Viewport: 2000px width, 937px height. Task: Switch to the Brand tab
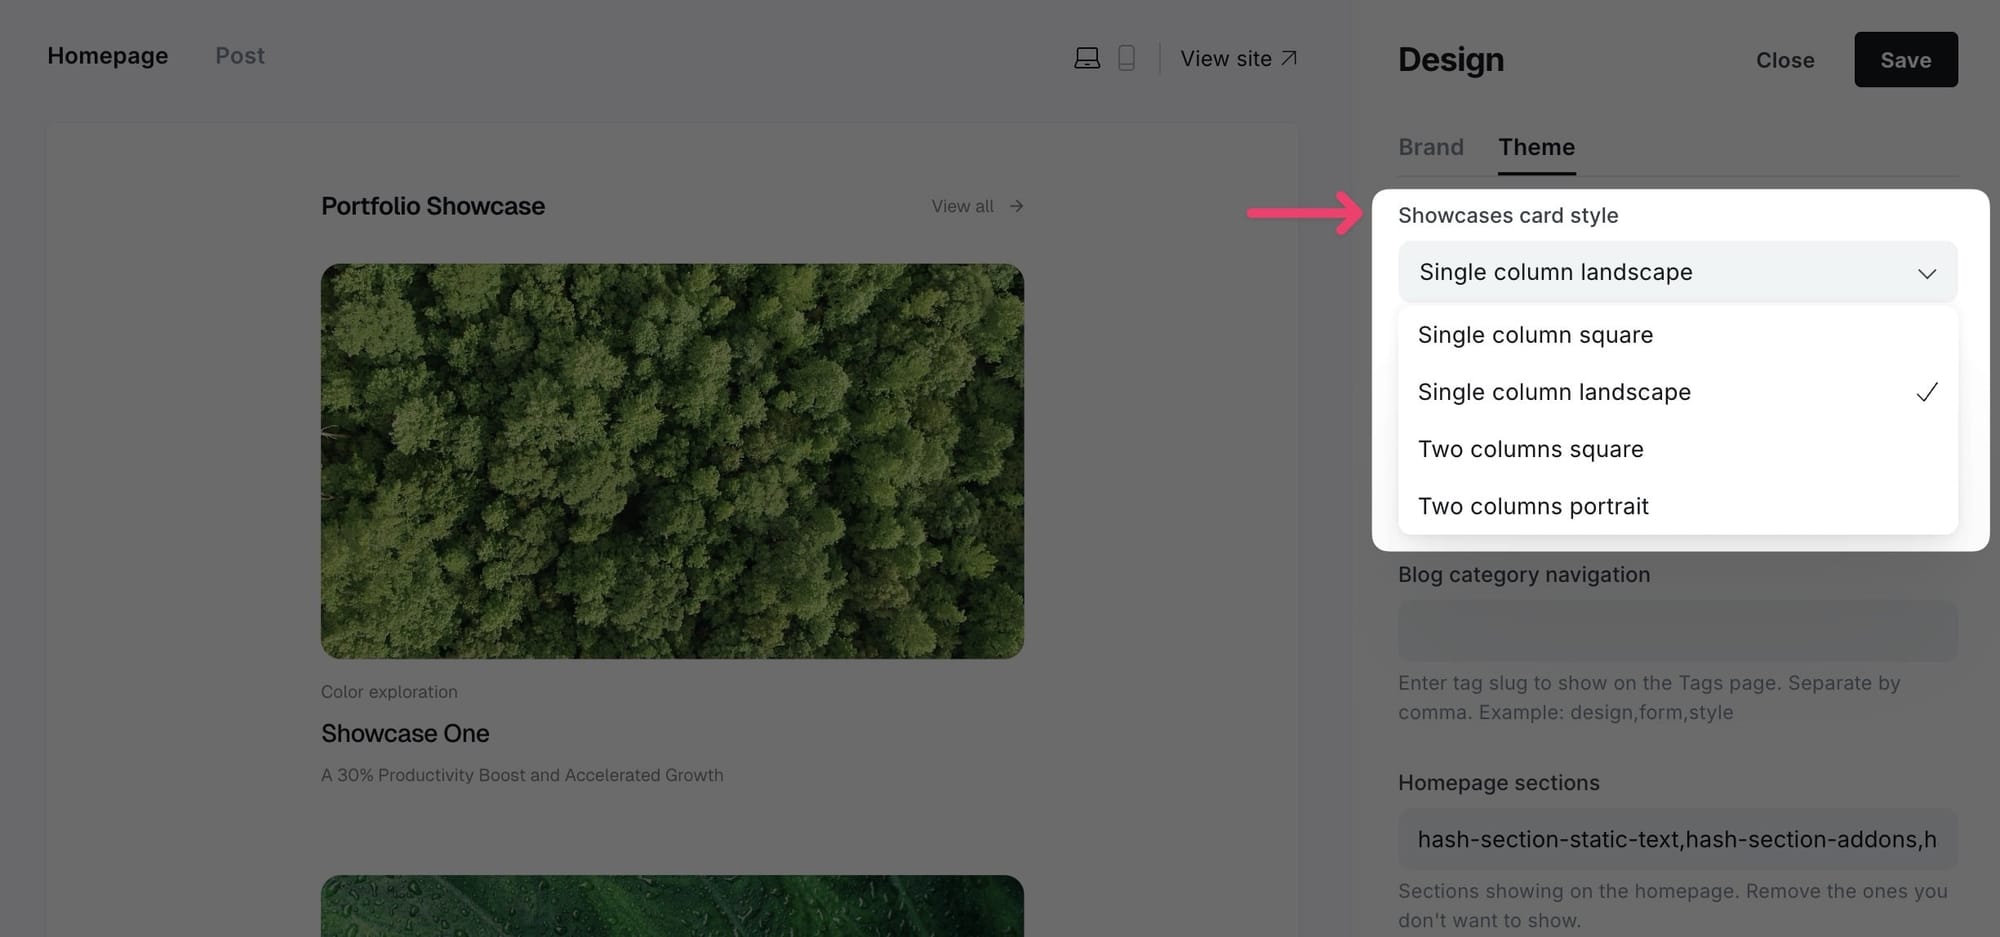[1431, 147]
